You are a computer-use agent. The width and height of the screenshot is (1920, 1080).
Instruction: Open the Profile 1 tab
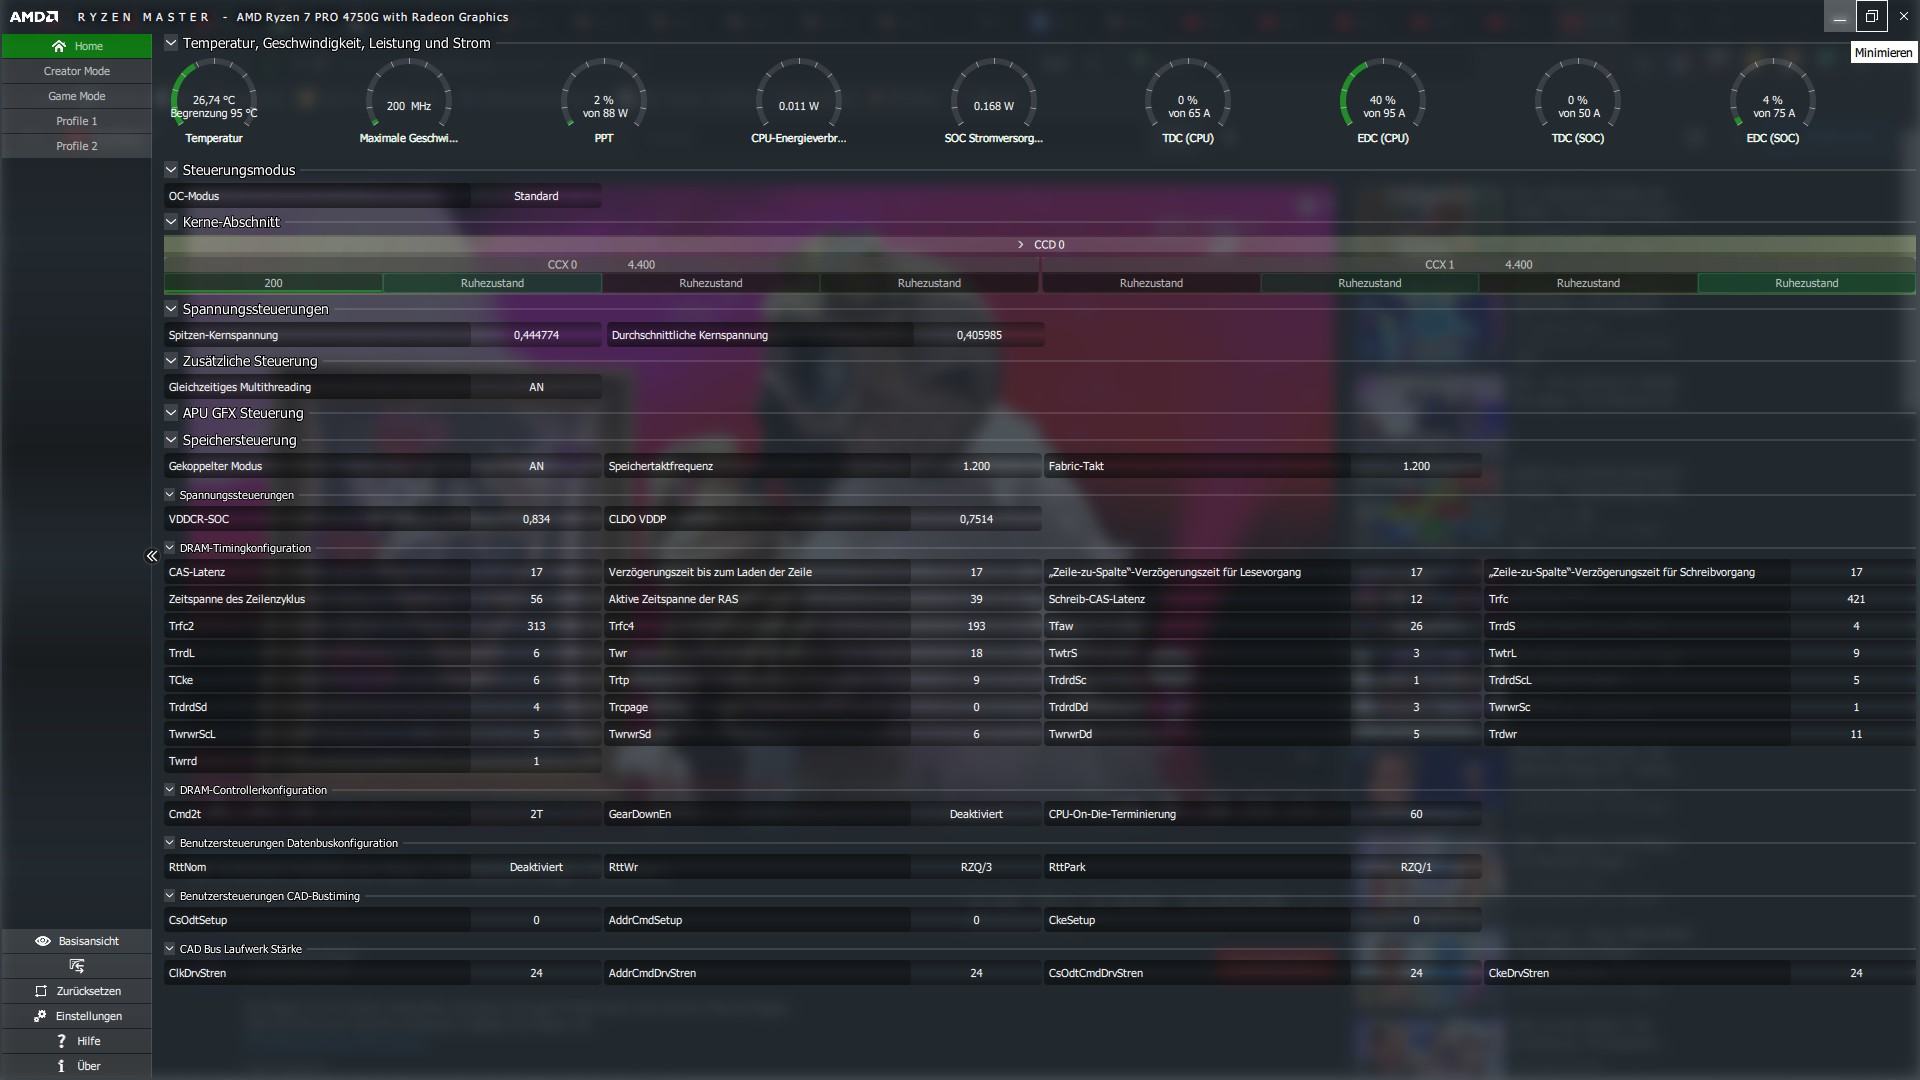pos(77,121)
